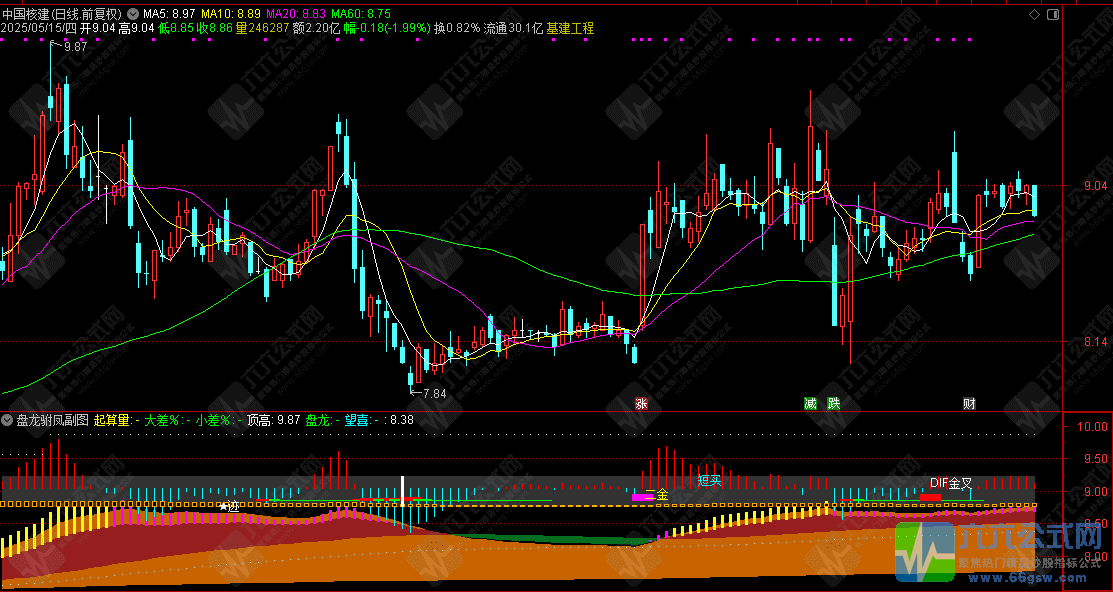The width and height of the screenshot is (1113, 592).
Task: Click the green 减 marker below the chart
Action: tap(810, 404)
